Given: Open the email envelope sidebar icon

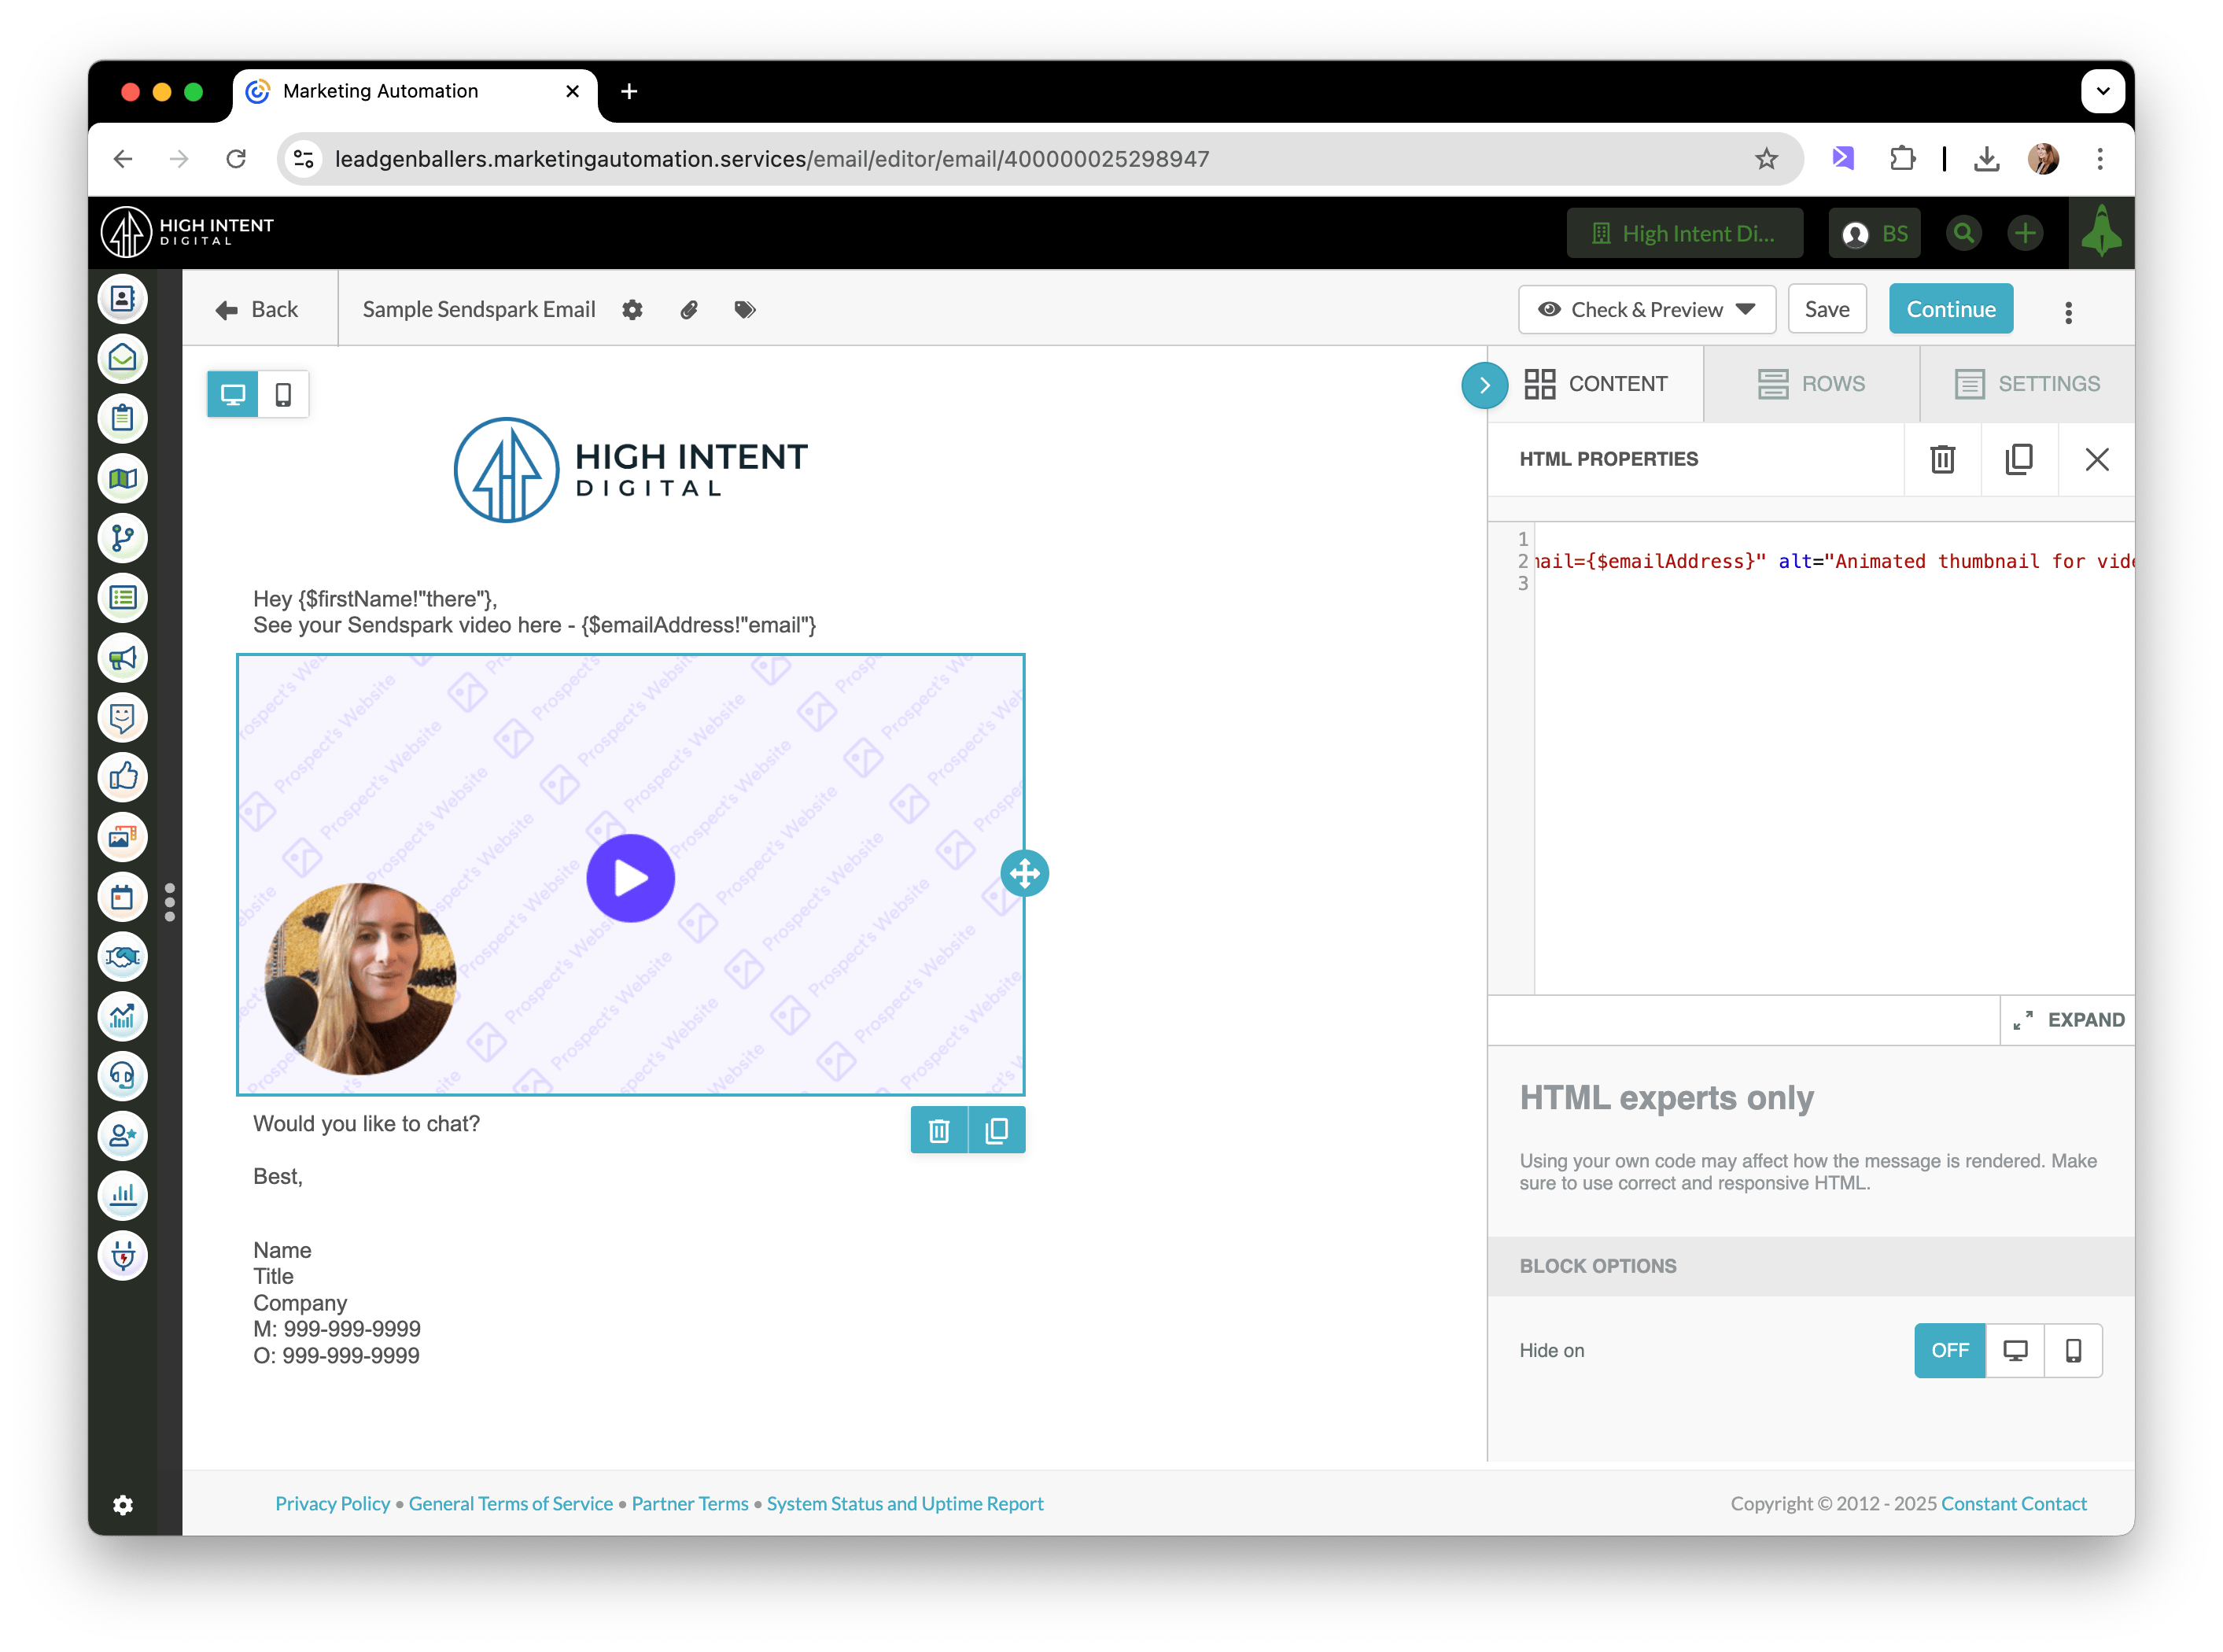Looking at the screenshot, I should [123, 359].
